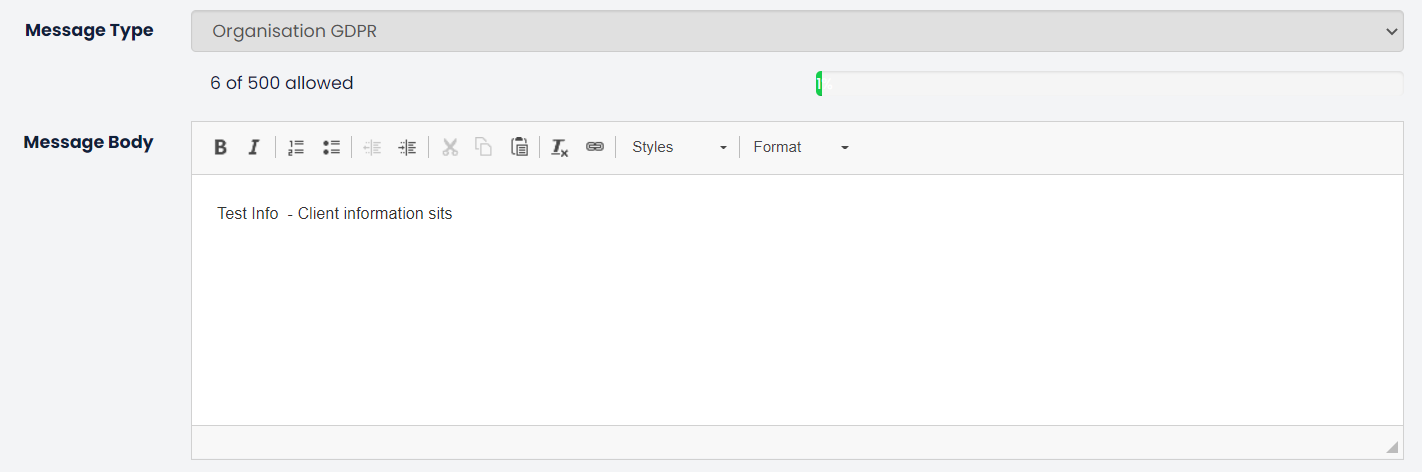Click the insert link icon
The height and width of the screenshot is (472, 1422).
(x=595, y=147)
